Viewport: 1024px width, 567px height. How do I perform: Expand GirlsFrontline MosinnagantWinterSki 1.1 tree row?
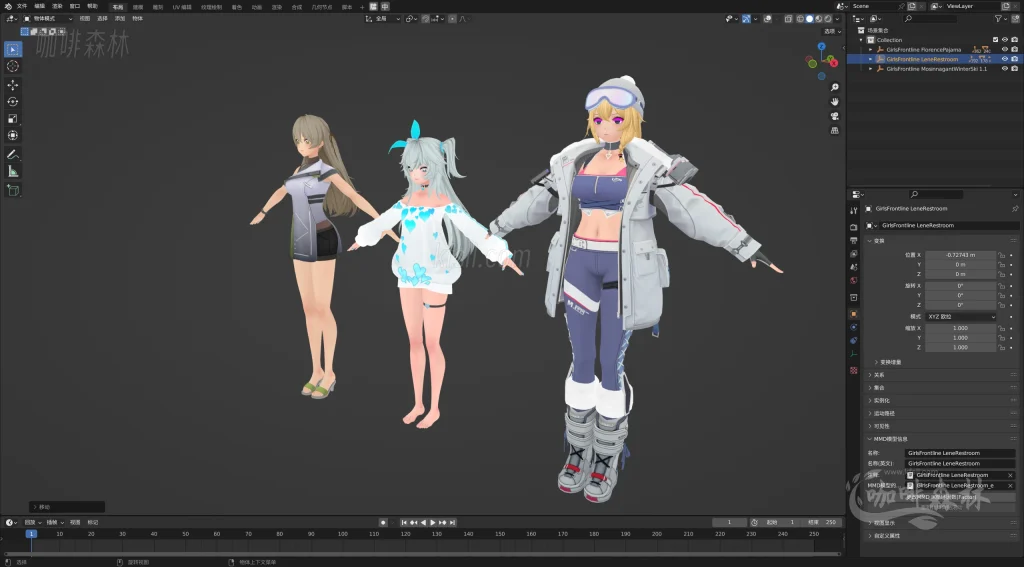(x=871, y=69)
